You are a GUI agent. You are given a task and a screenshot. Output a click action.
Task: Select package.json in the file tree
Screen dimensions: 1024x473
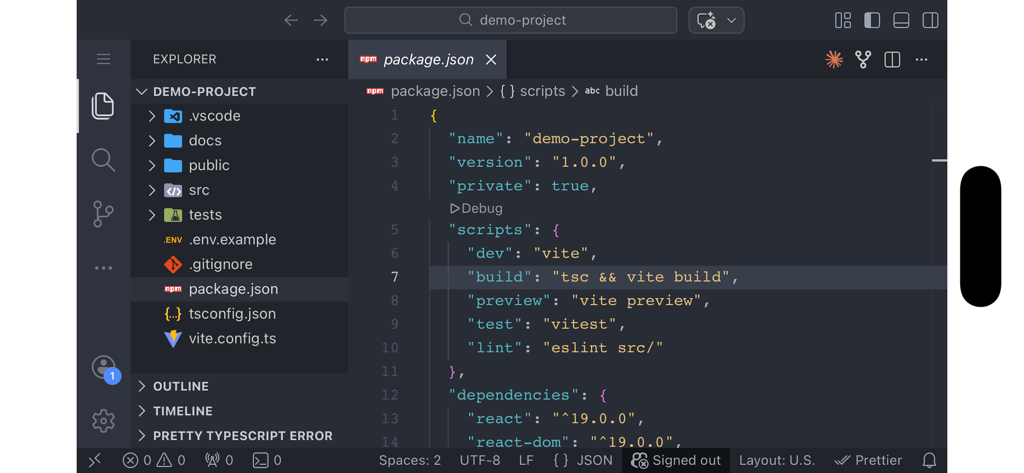(239, 289)
